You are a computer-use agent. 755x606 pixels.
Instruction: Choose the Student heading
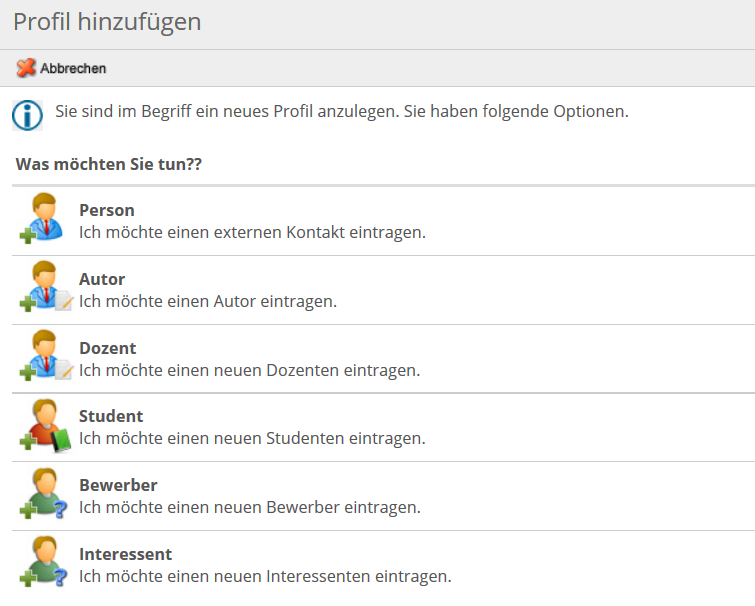[111, 416]
